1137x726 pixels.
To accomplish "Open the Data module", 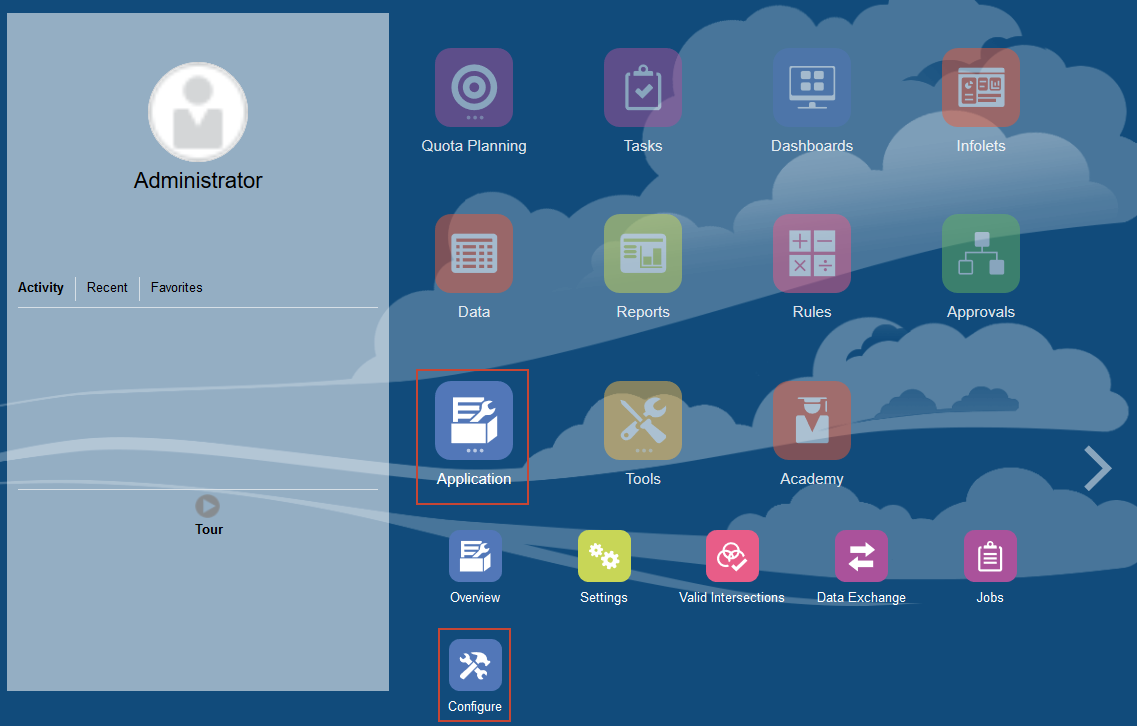I will click(473, 254).
